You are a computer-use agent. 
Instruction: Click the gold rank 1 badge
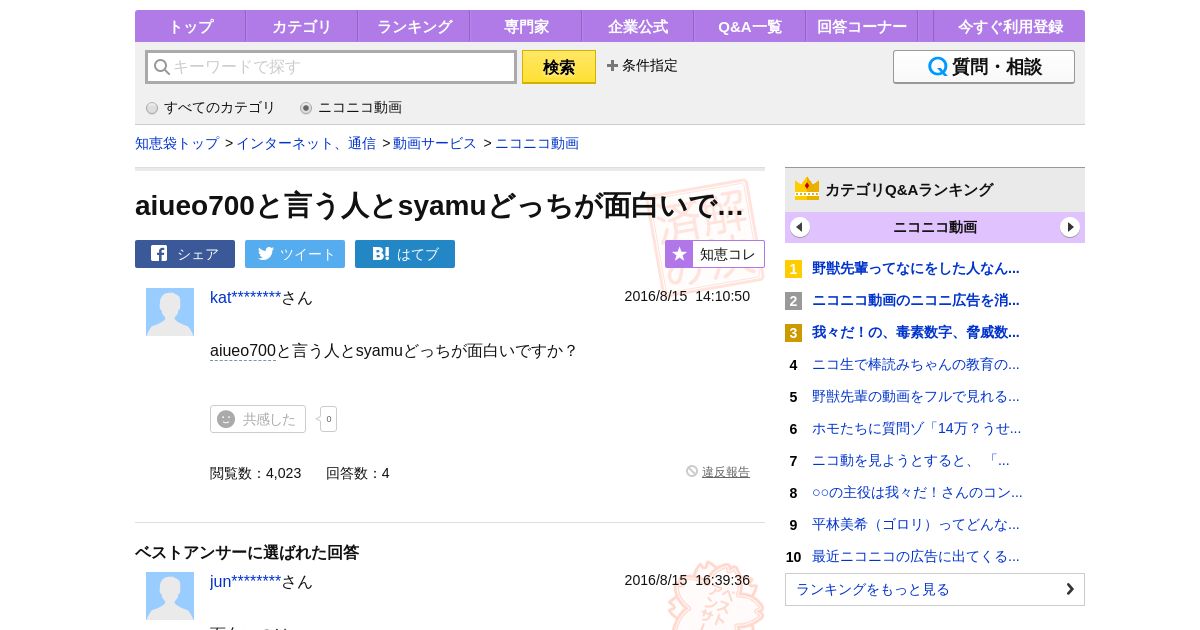pos(793,269)
